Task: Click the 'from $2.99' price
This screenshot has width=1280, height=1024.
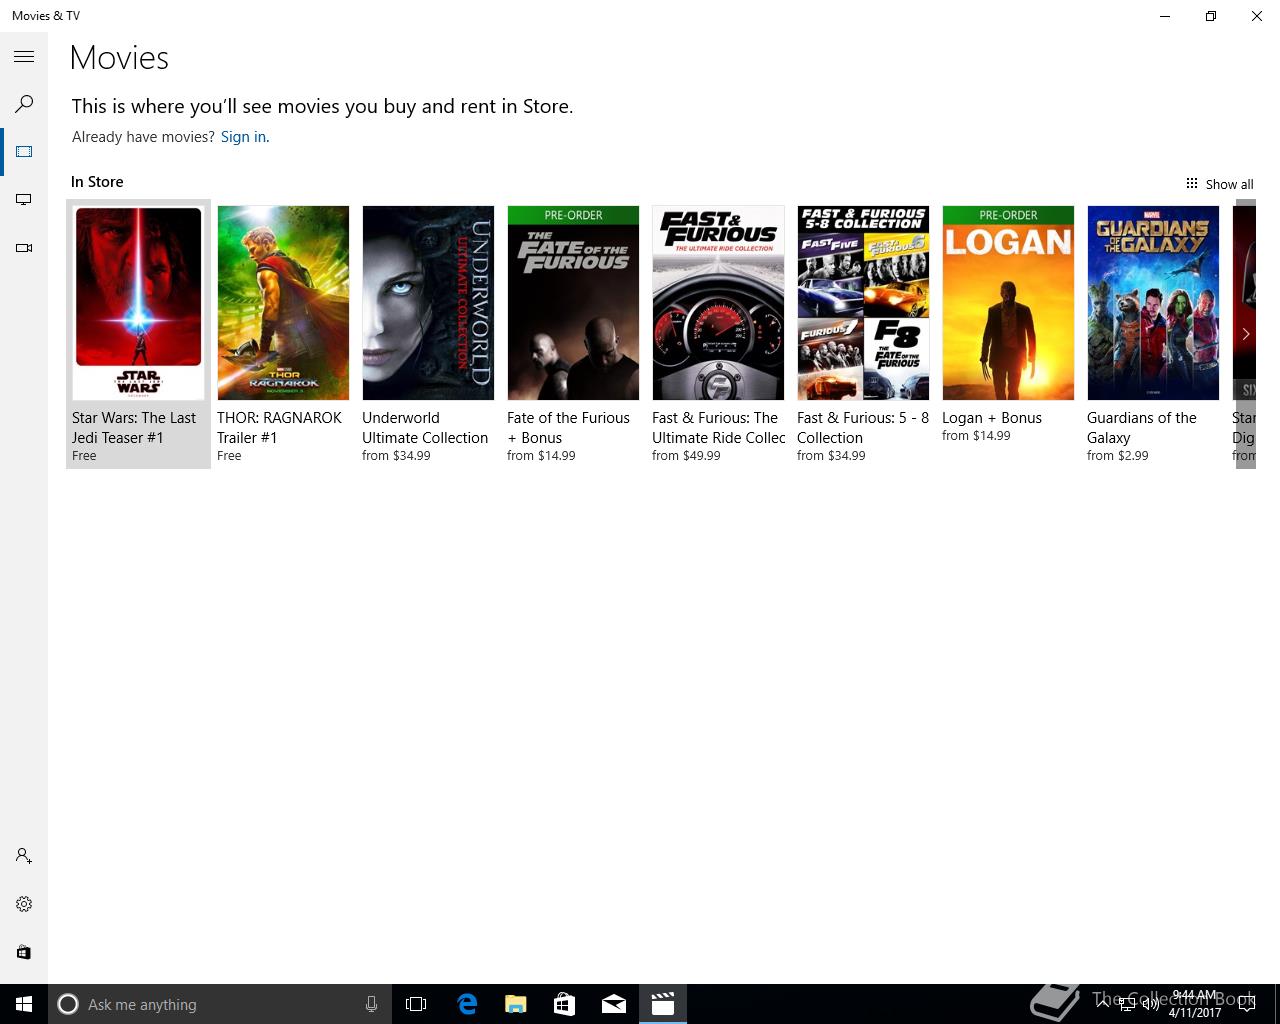Action: pos(1118,456)
